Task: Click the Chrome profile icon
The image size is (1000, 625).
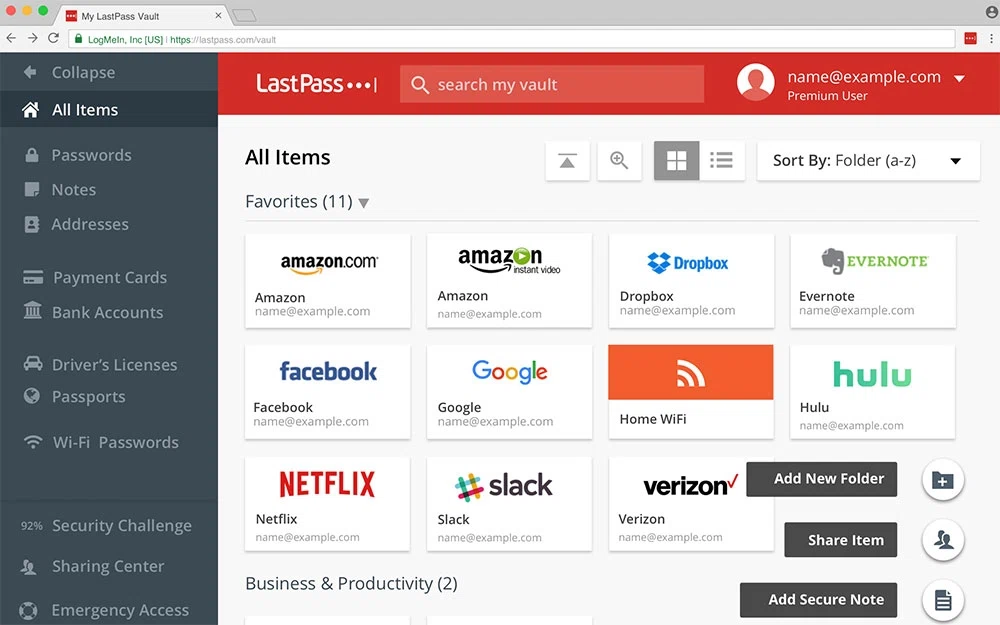Action: [x=991, y=11]
